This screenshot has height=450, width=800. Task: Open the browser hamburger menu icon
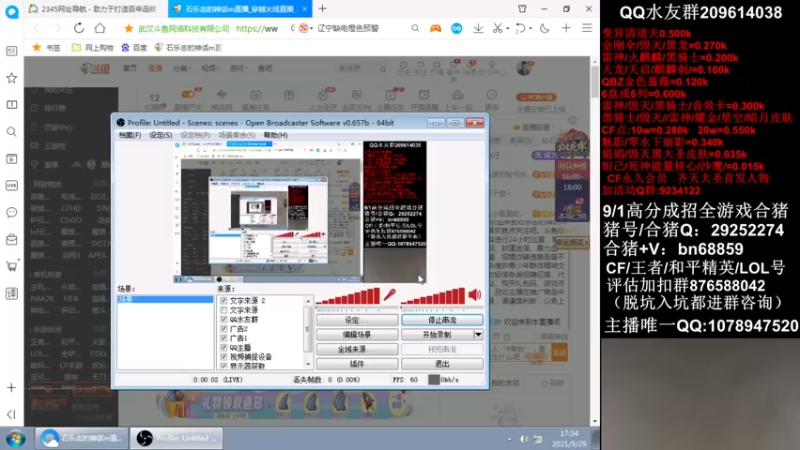click(x=587, y=28)
